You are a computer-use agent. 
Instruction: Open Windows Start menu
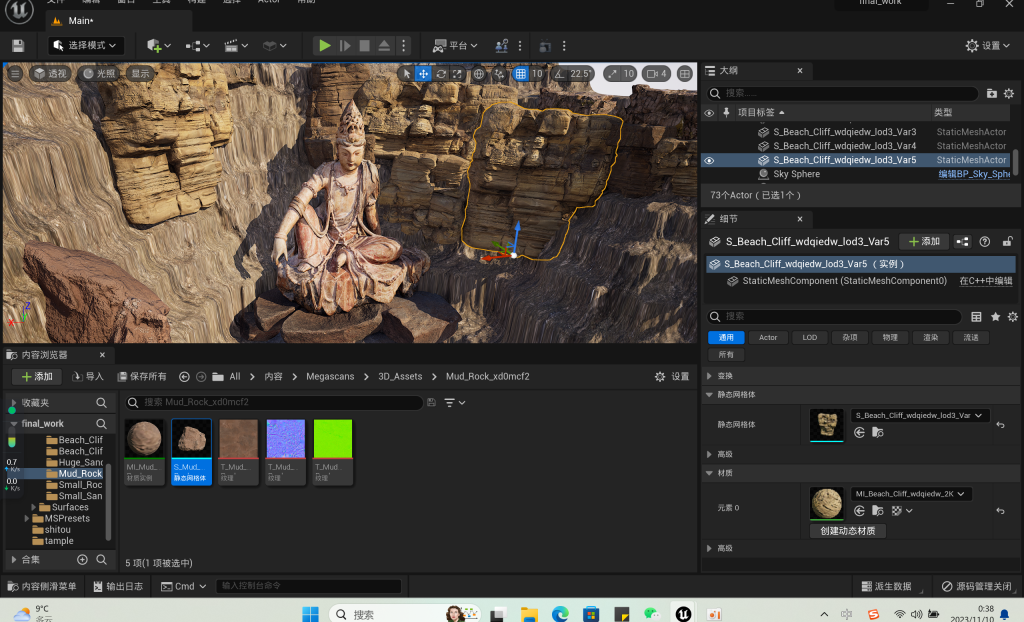[x=310, y=614]
